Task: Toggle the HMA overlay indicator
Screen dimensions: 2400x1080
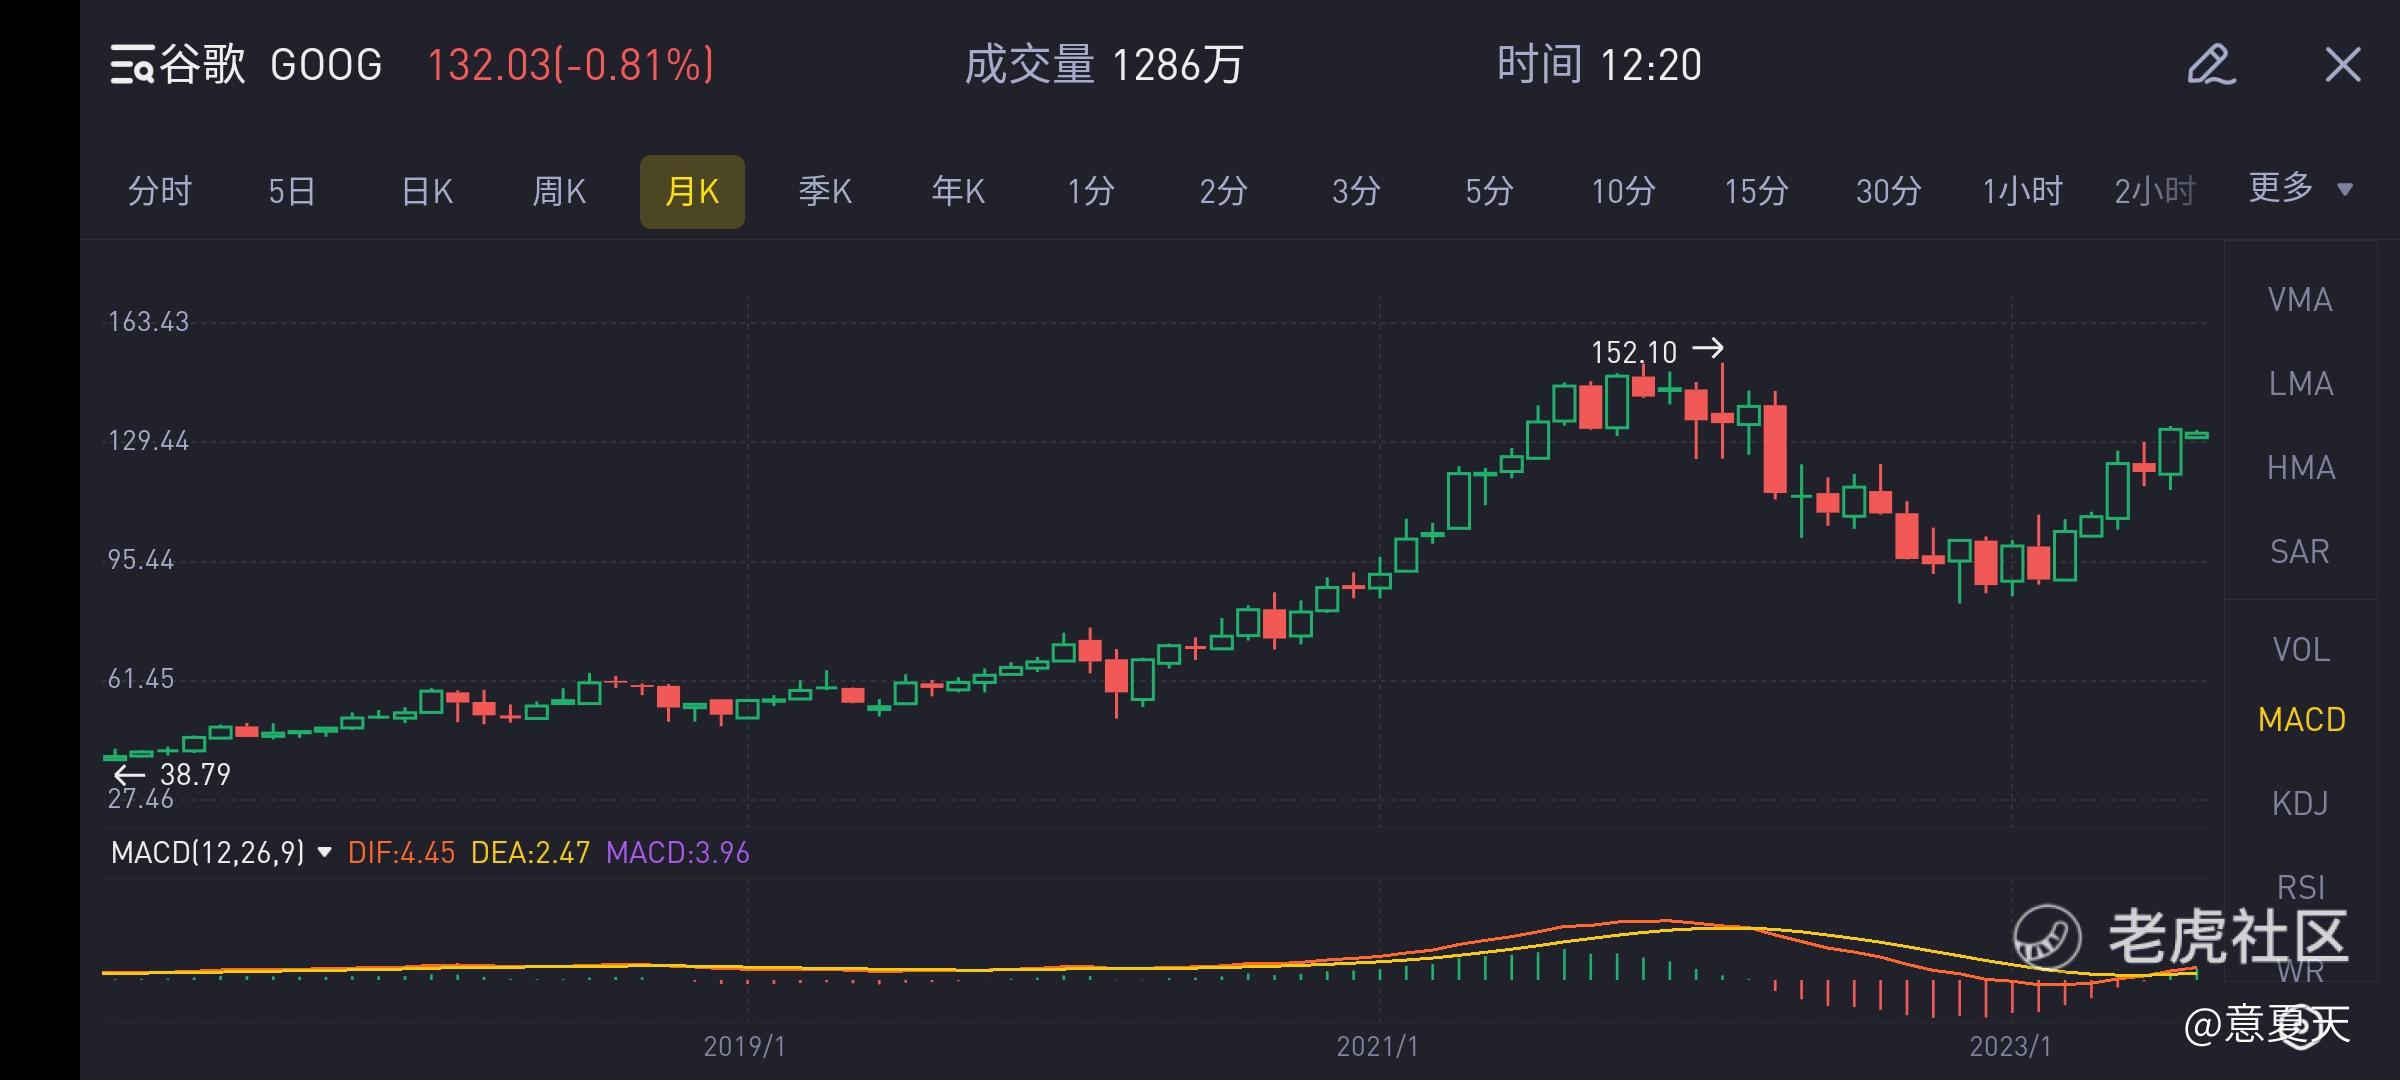Action: click(2300, 468)
